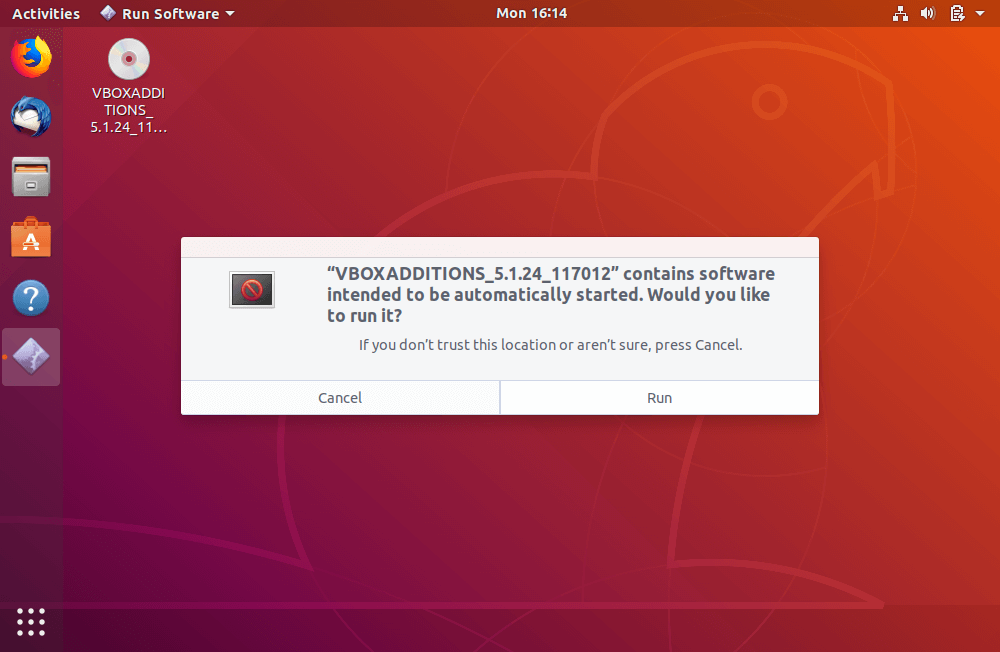Click the network status icon
Image resolution: width=1000 pixels, height=652 pixels.
[900, 13]
